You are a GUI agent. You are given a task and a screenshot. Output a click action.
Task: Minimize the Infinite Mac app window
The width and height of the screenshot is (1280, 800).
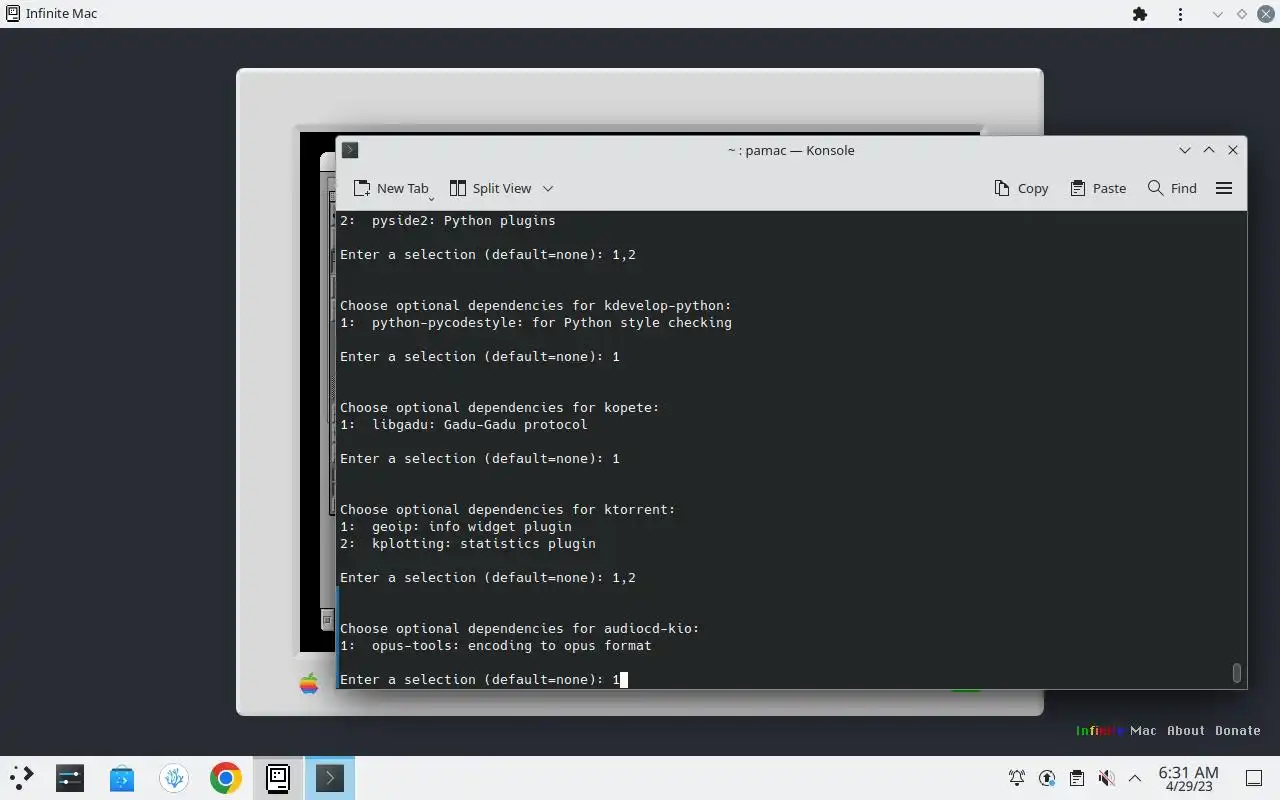pos(1217,14)
